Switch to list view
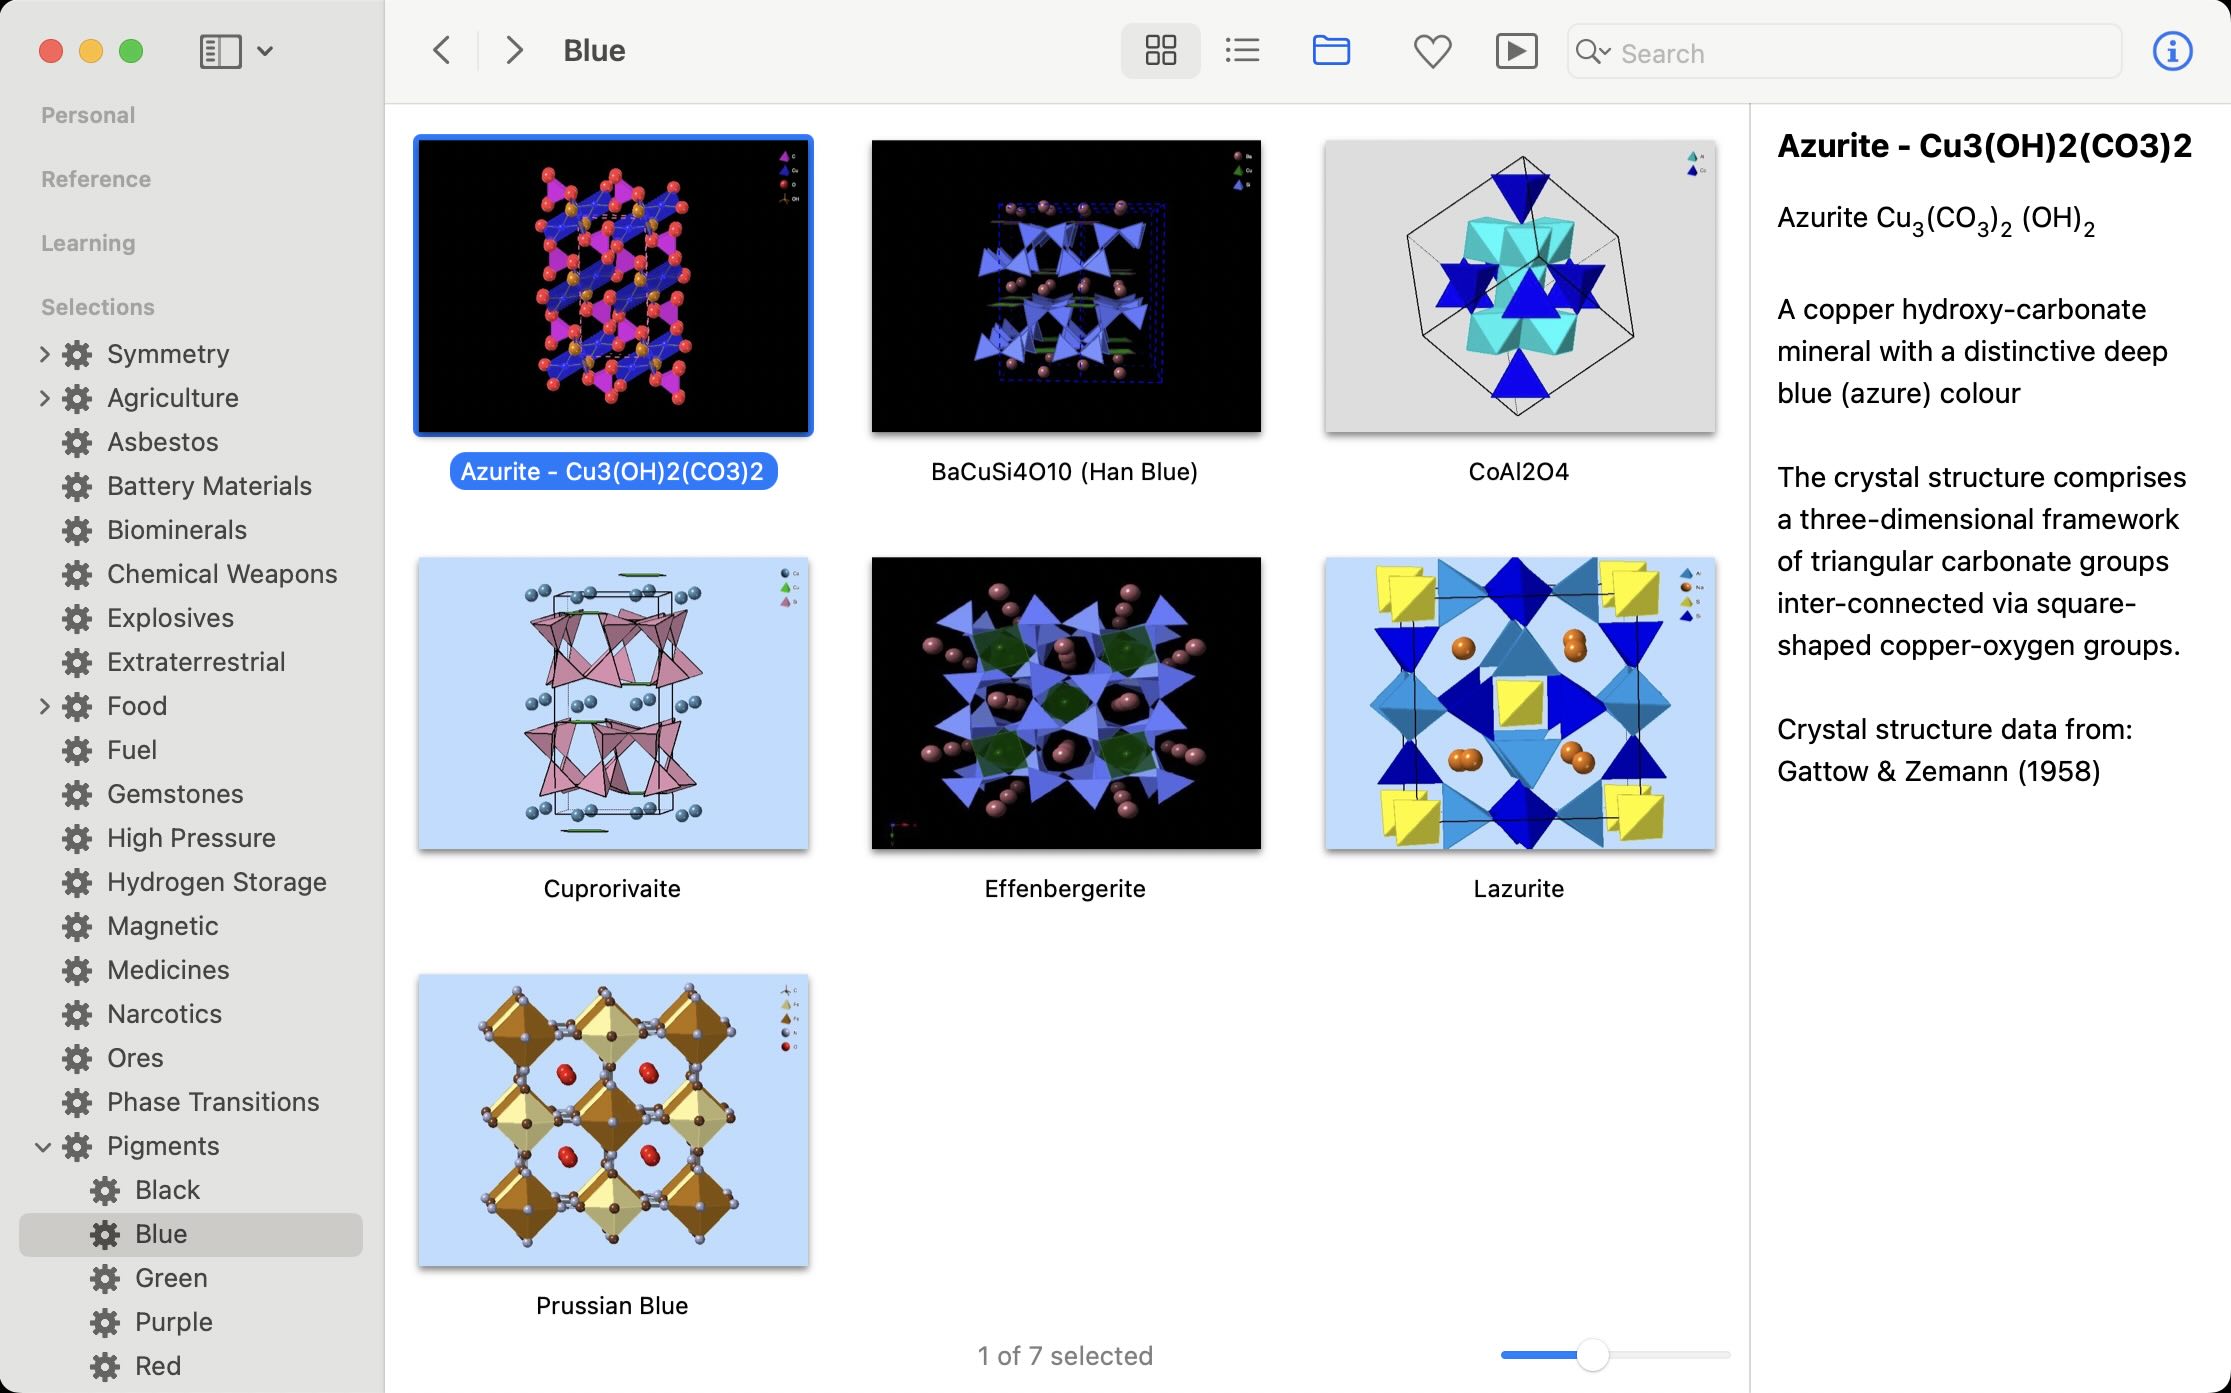This screenshot has width=2231, height=1393. pyautogui.click(x=1242, y=50)
